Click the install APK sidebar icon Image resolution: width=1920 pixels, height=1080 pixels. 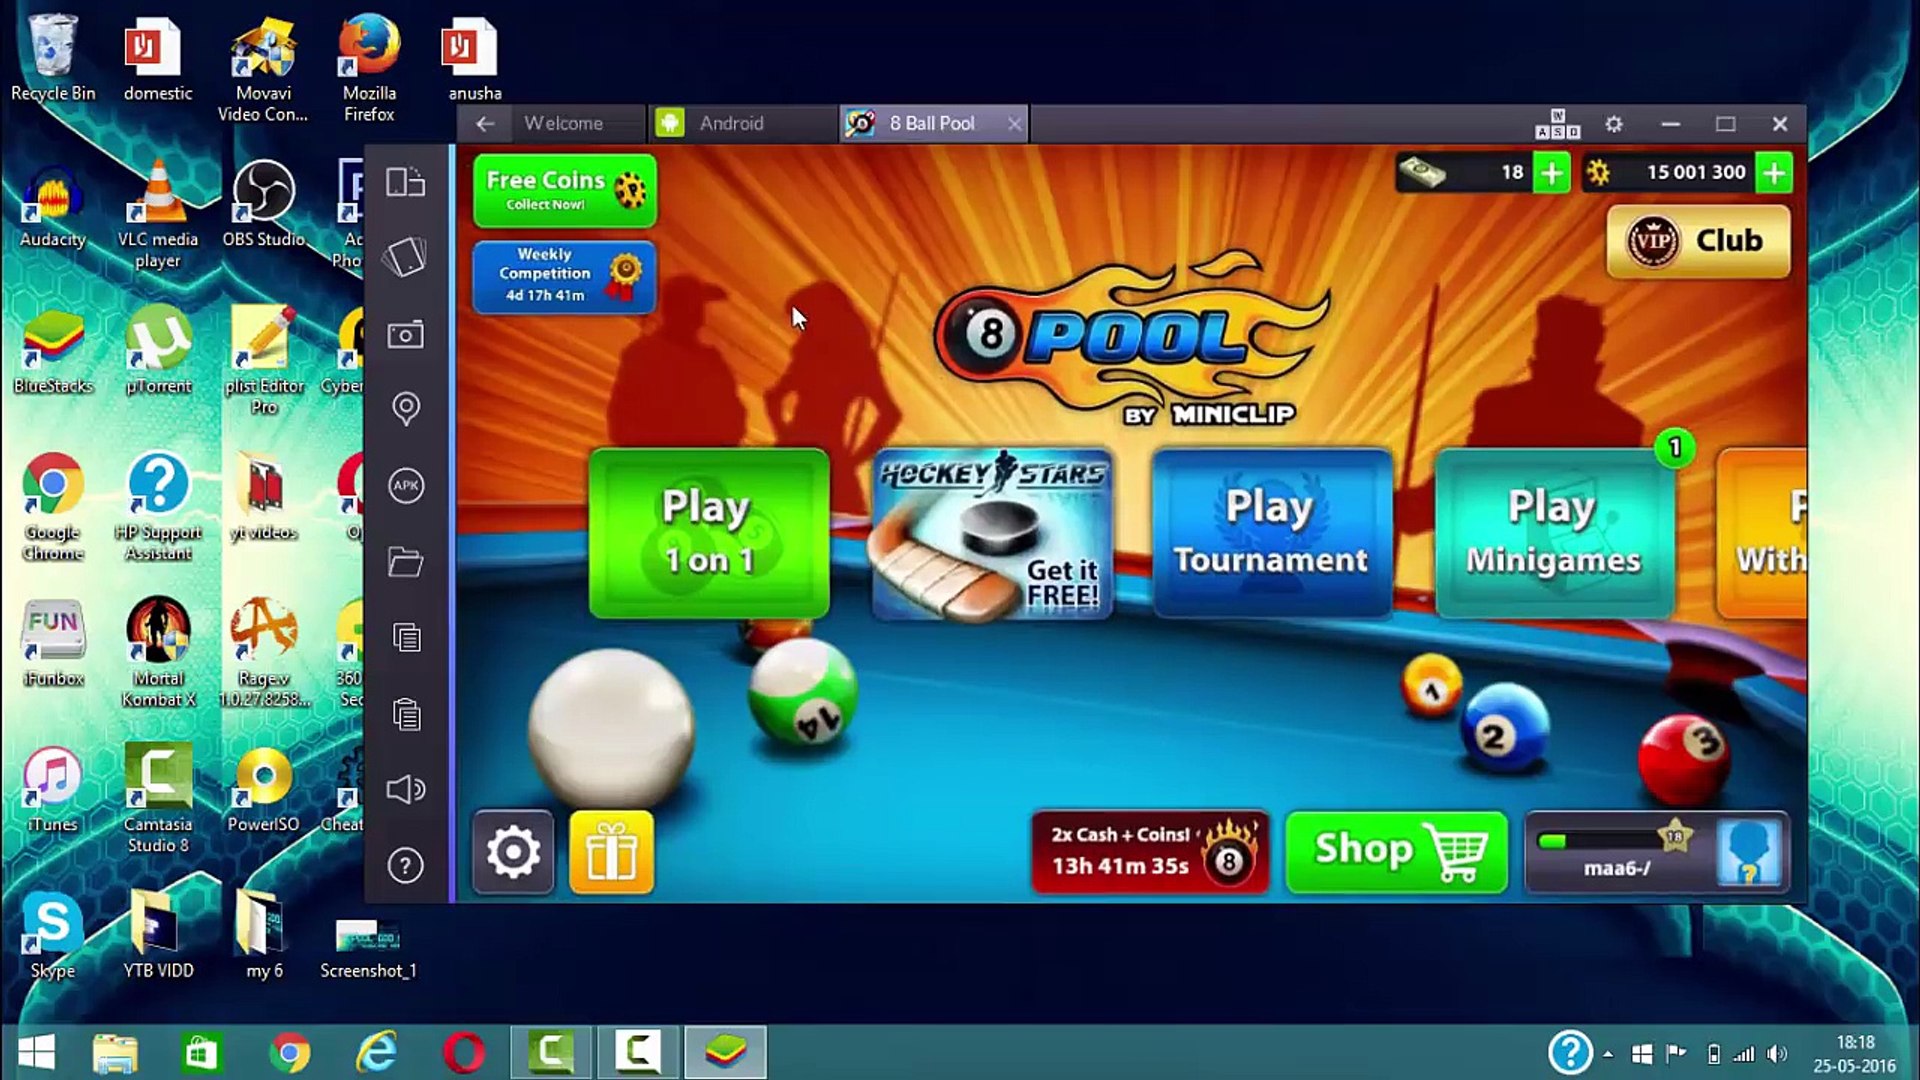[405, 485]
